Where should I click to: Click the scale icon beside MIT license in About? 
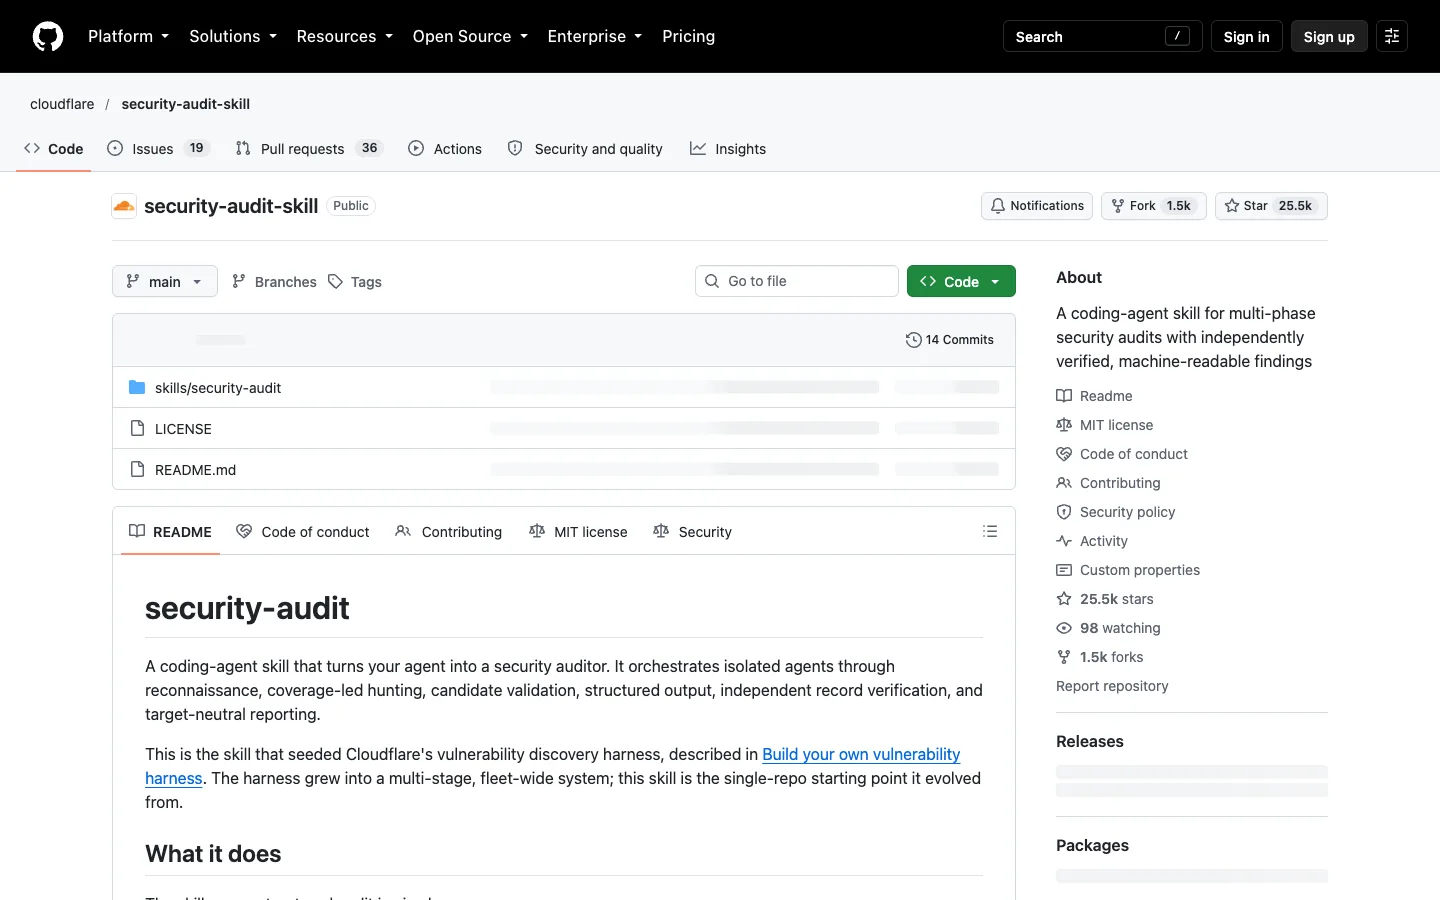(1064, 425)
